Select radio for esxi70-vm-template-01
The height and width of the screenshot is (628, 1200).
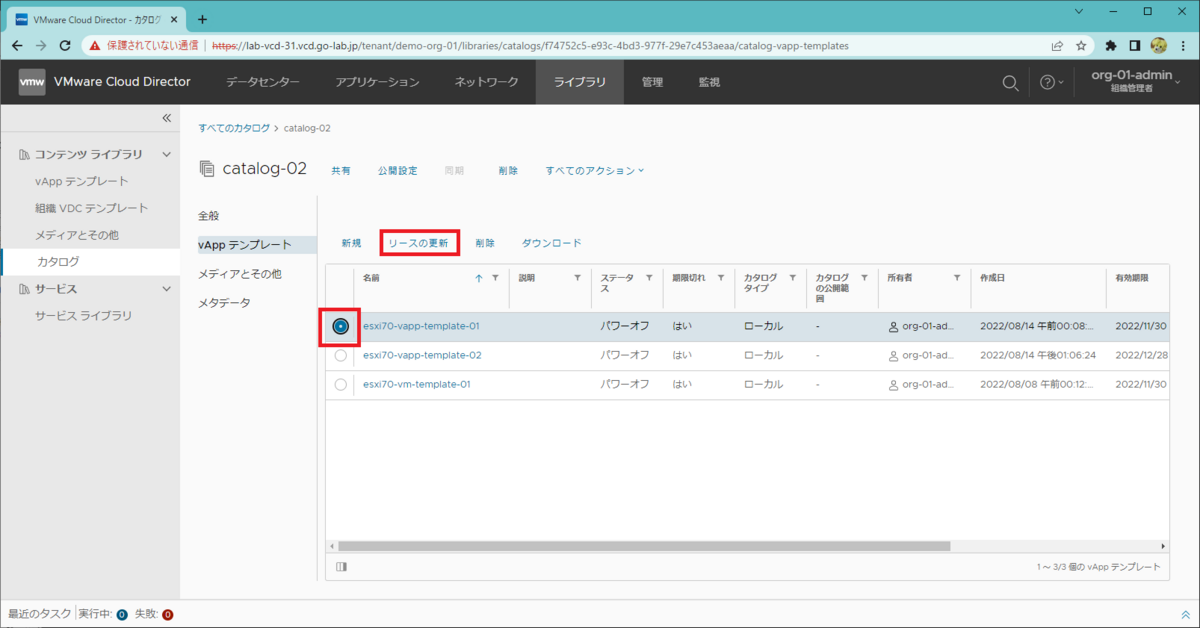[341, 384]
